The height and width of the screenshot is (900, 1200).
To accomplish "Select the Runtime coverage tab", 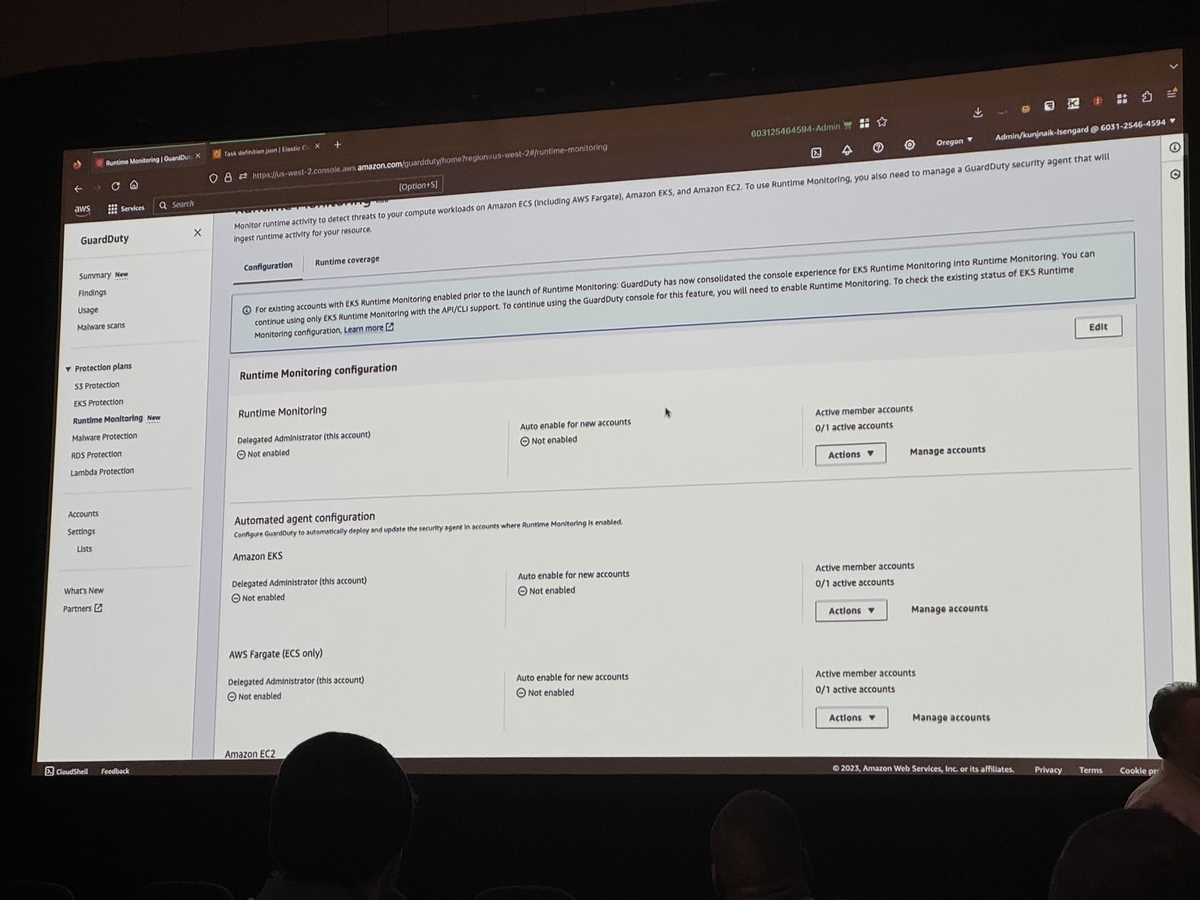I will coord(347,261).
